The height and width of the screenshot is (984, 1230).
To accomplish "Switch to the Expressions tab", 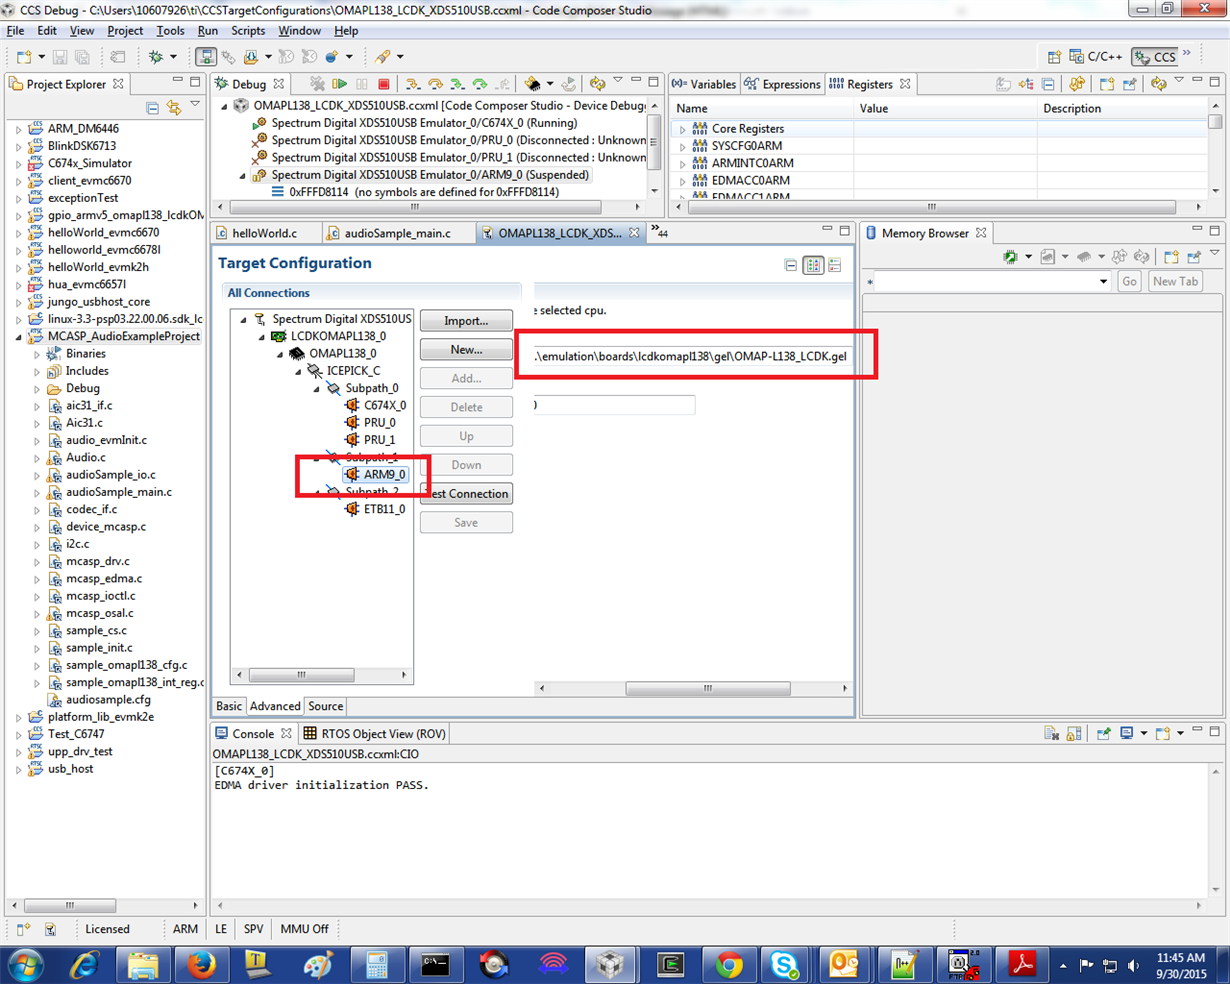I will pos(782,84).
